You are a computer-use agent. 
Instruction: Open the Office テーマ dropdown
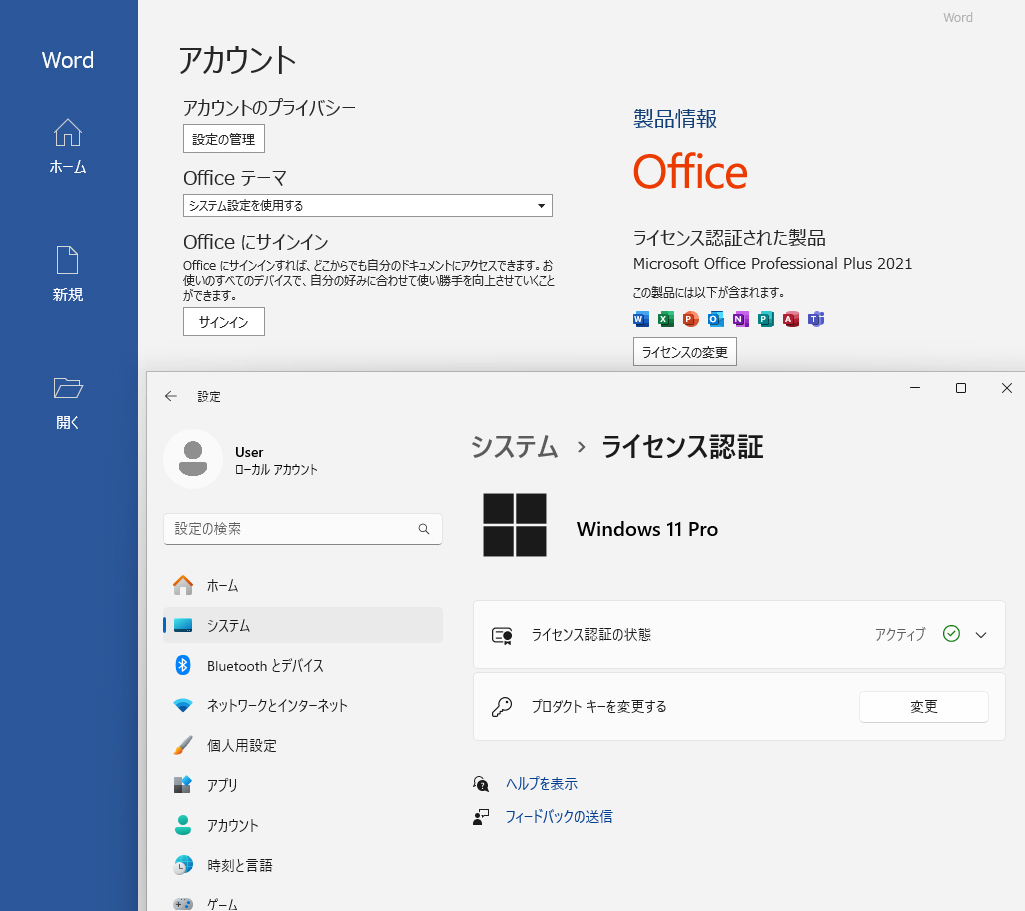tap(367, 206)
